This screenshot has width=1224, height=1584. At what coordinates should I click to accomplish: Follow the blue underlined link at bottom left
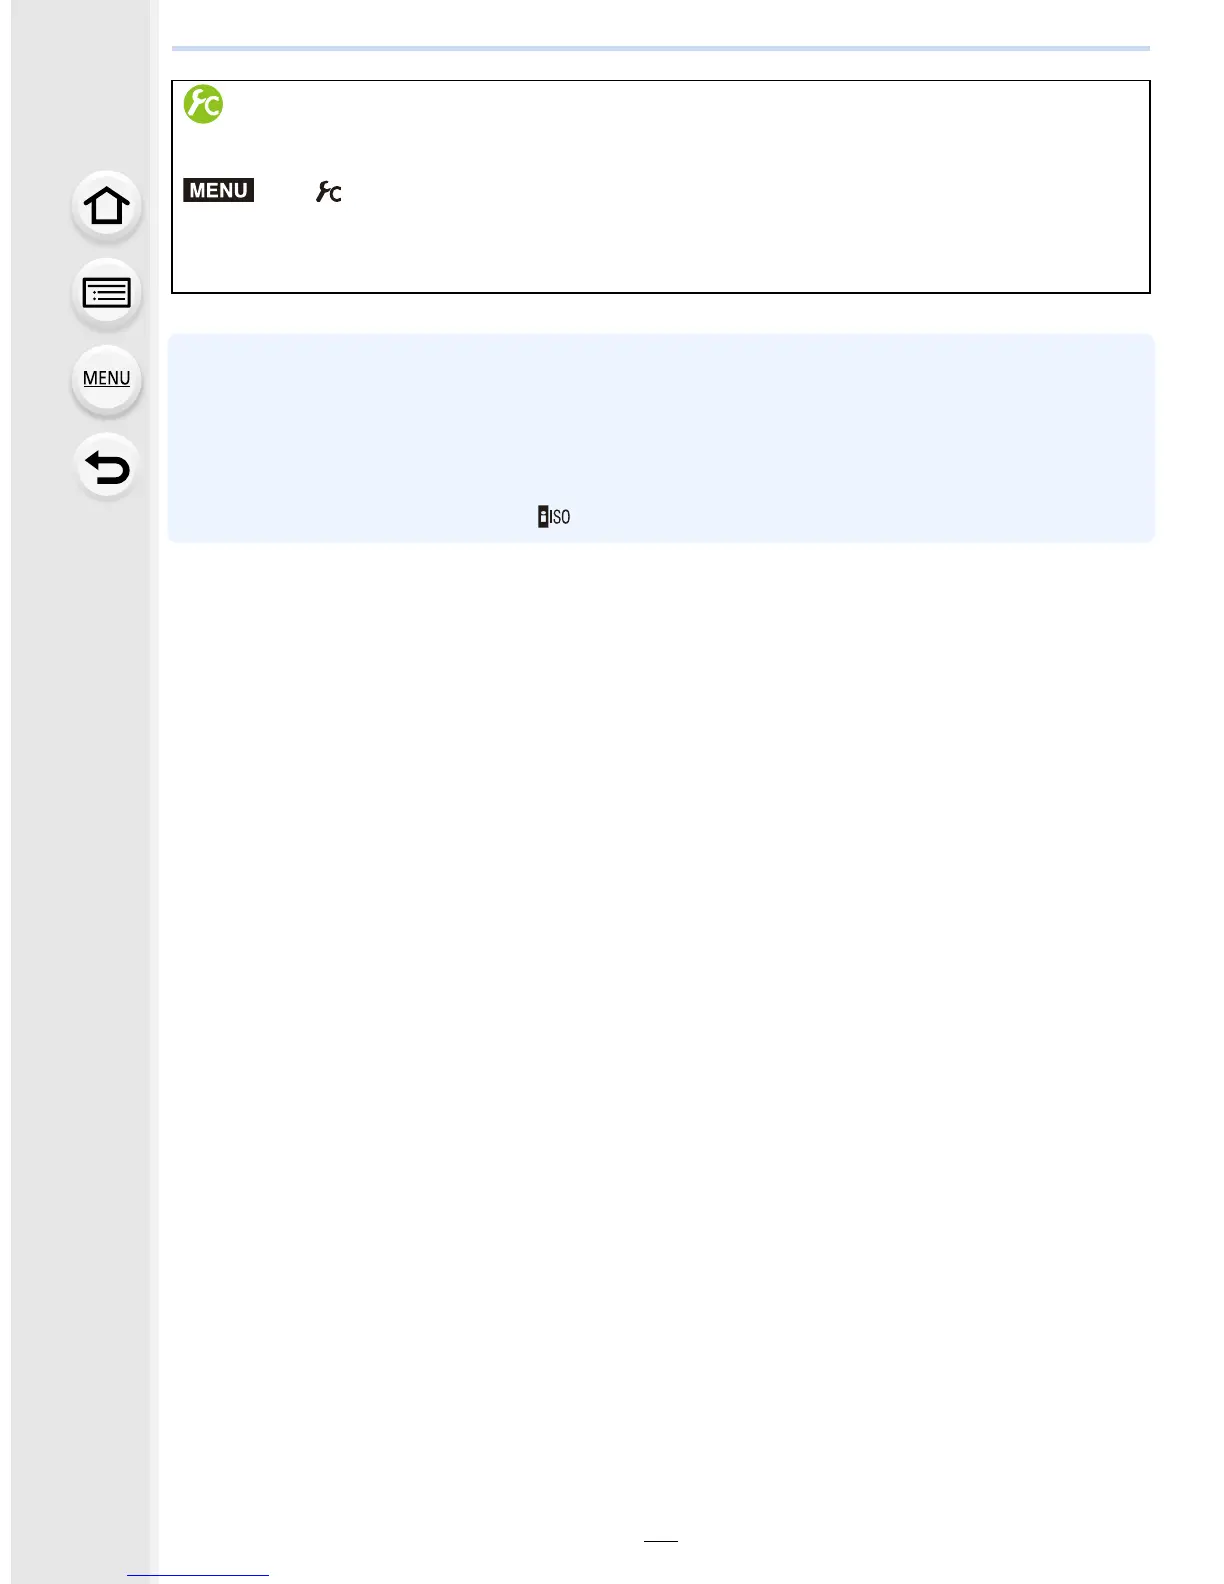pos(198,1575)
